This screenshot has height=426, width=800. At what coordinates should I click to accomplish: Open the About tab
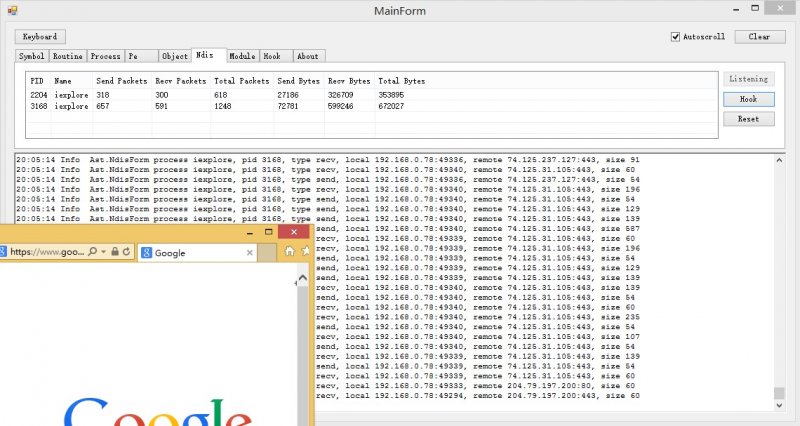309,56
